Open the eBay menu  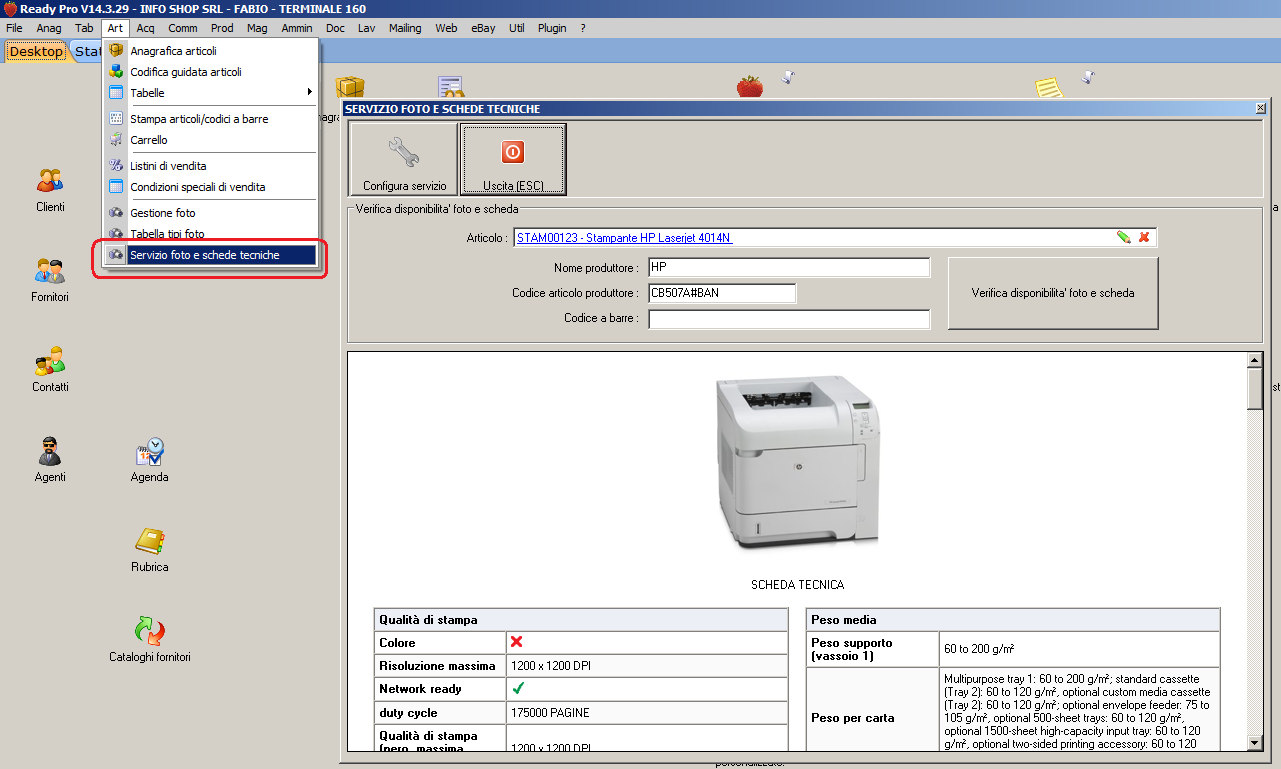483,28
